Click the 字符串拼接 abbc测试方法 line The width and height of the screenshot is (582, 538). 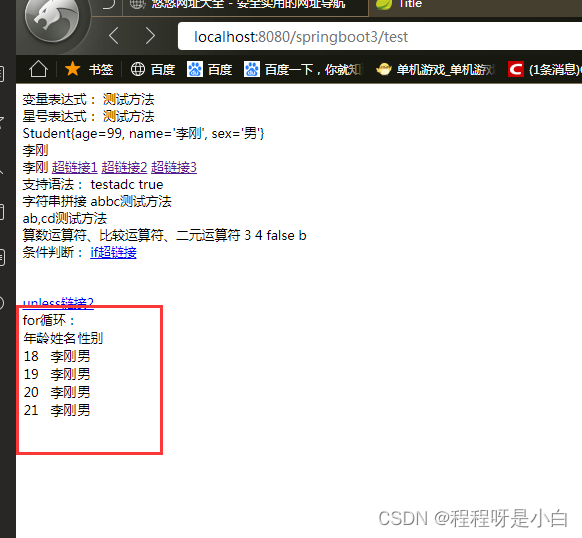pos(97,202)
